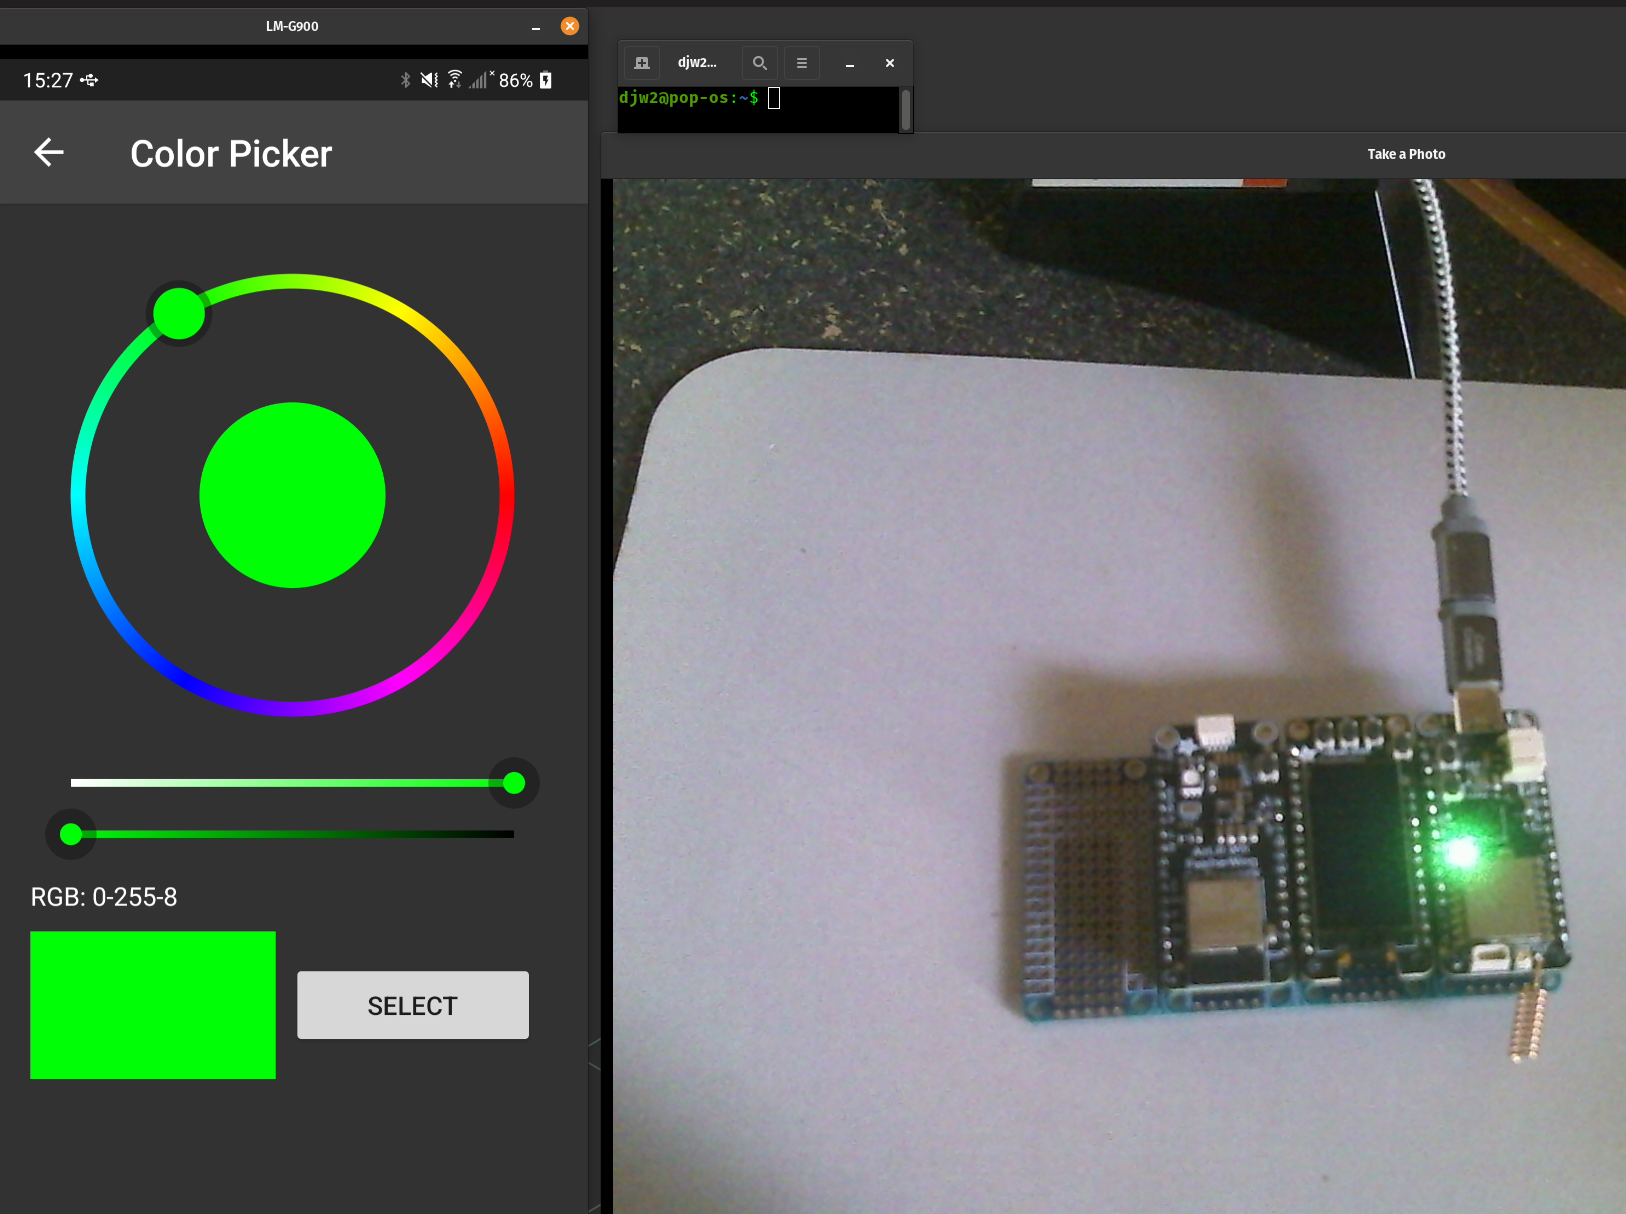Viewport: 1626px width, 1214px height.
Task: Tap the muted sound status icon
Action: [429, 80]
